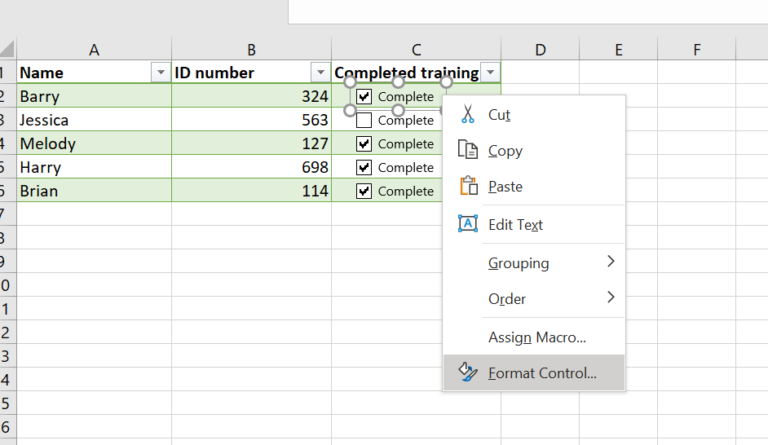Click the Copy icon in context menu
This screenshot has width=768, height=445.
(467, 150)
